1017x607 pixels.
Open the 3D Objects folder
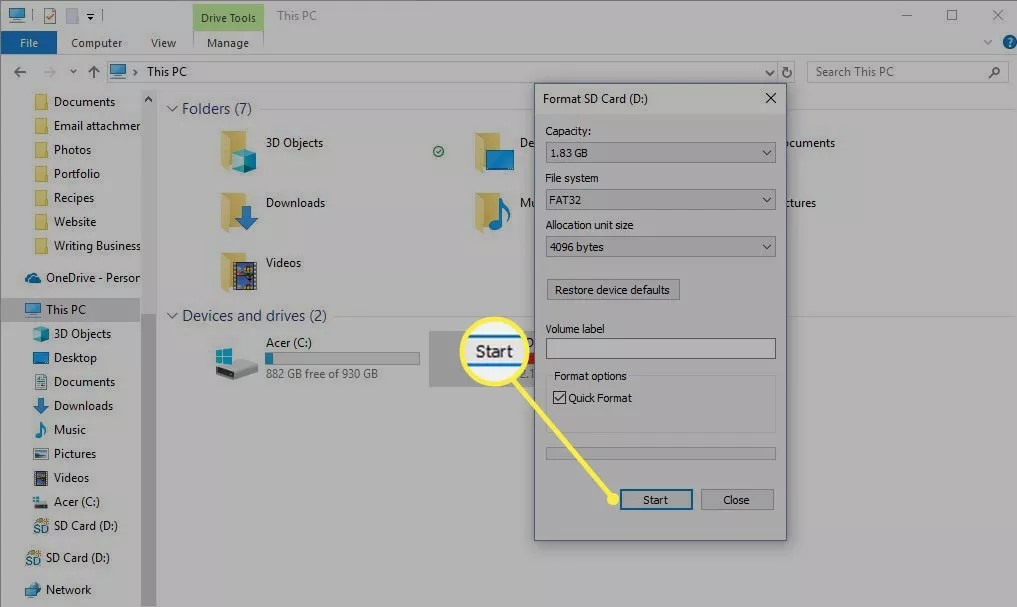(x=295, y=143)
